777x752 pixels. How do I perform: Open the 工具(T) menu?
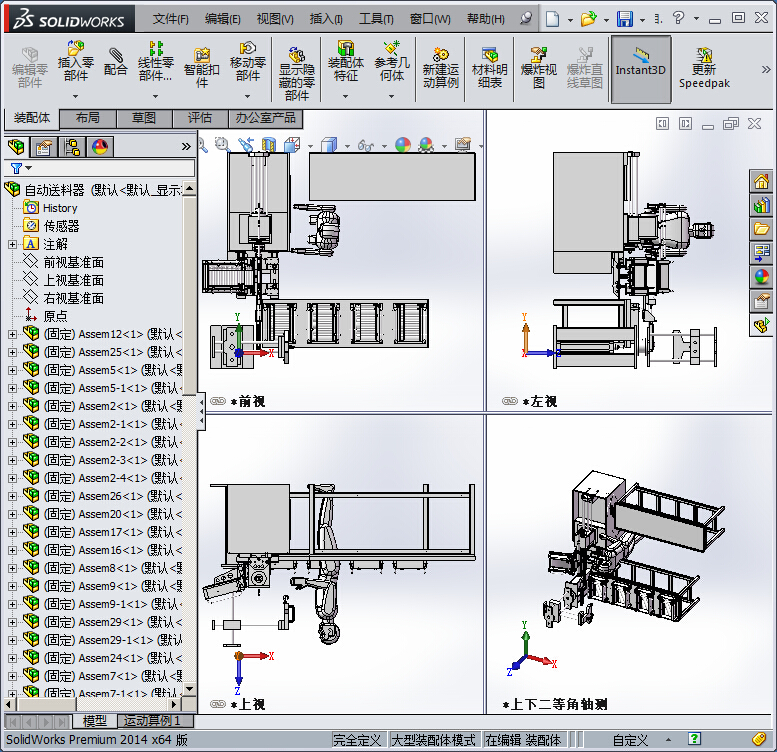tap(376, 19)
